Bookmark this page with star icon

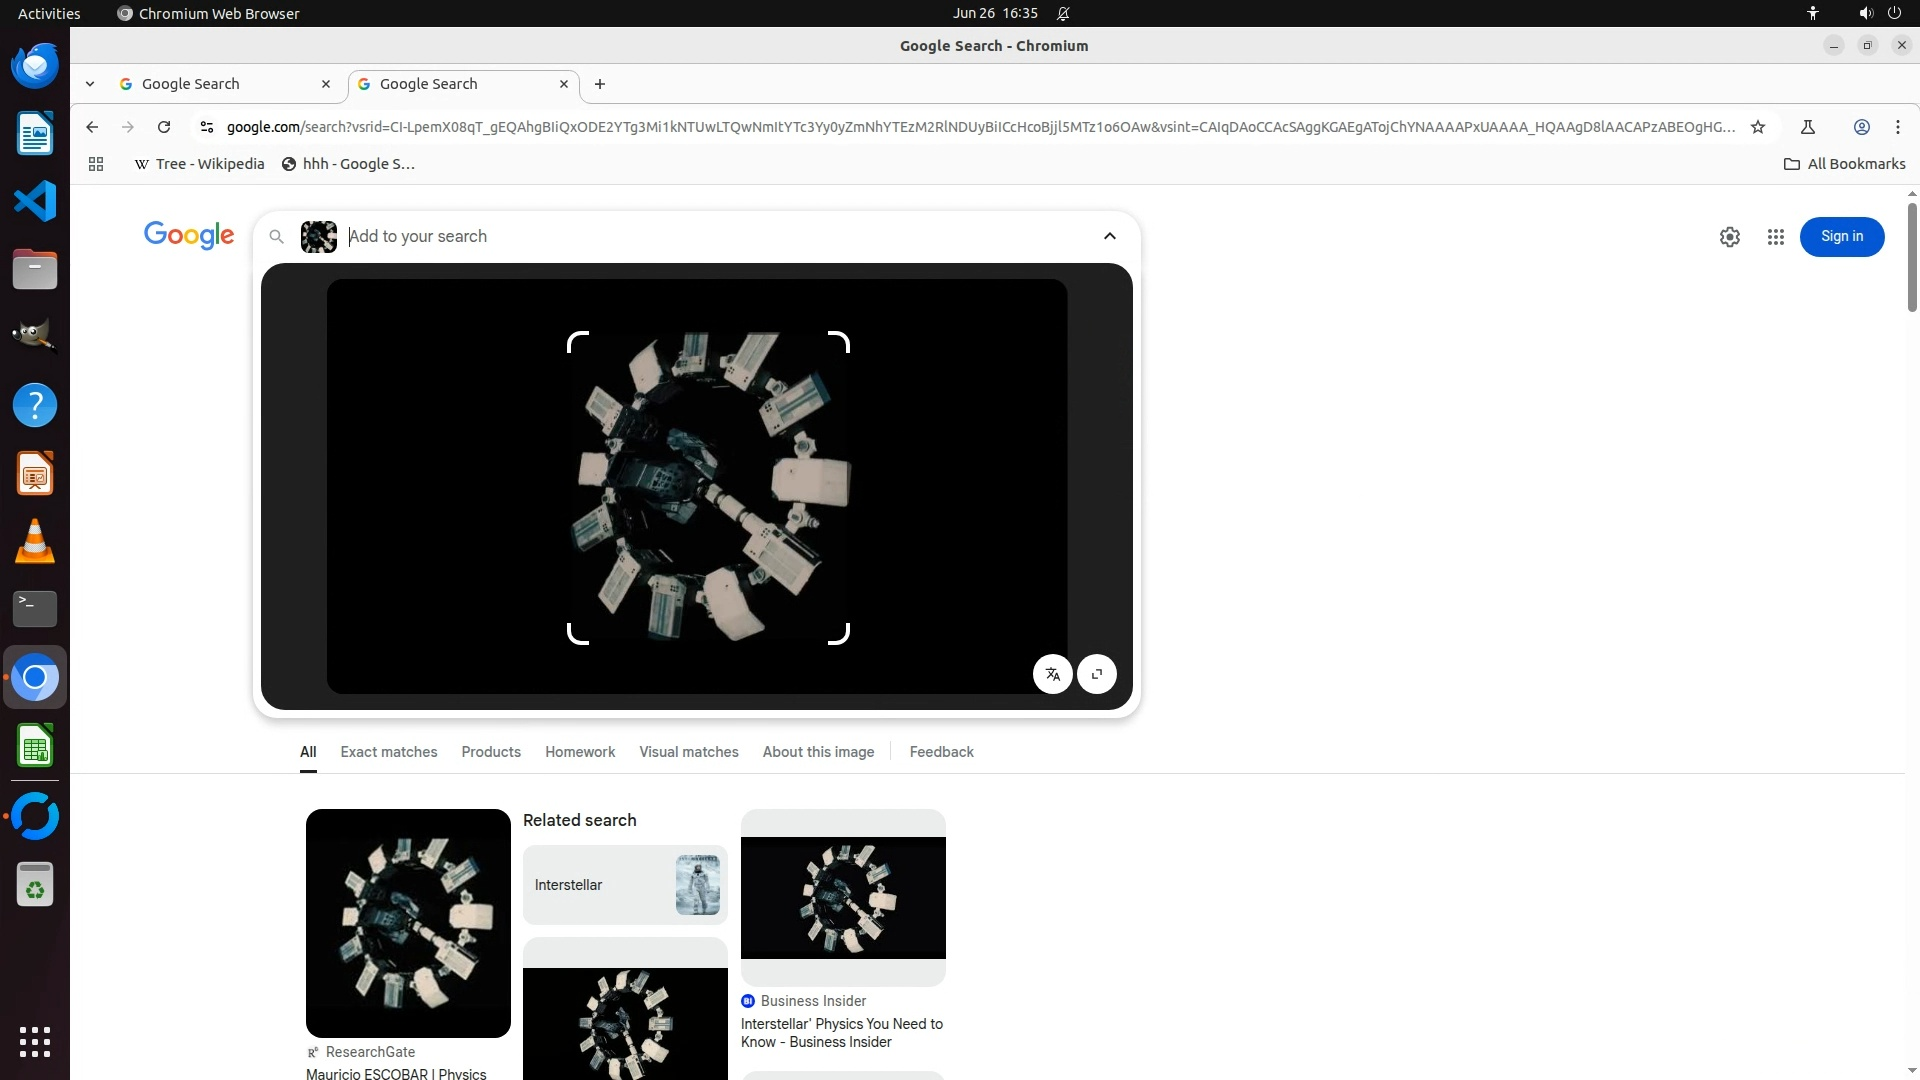click(1758, 127)
